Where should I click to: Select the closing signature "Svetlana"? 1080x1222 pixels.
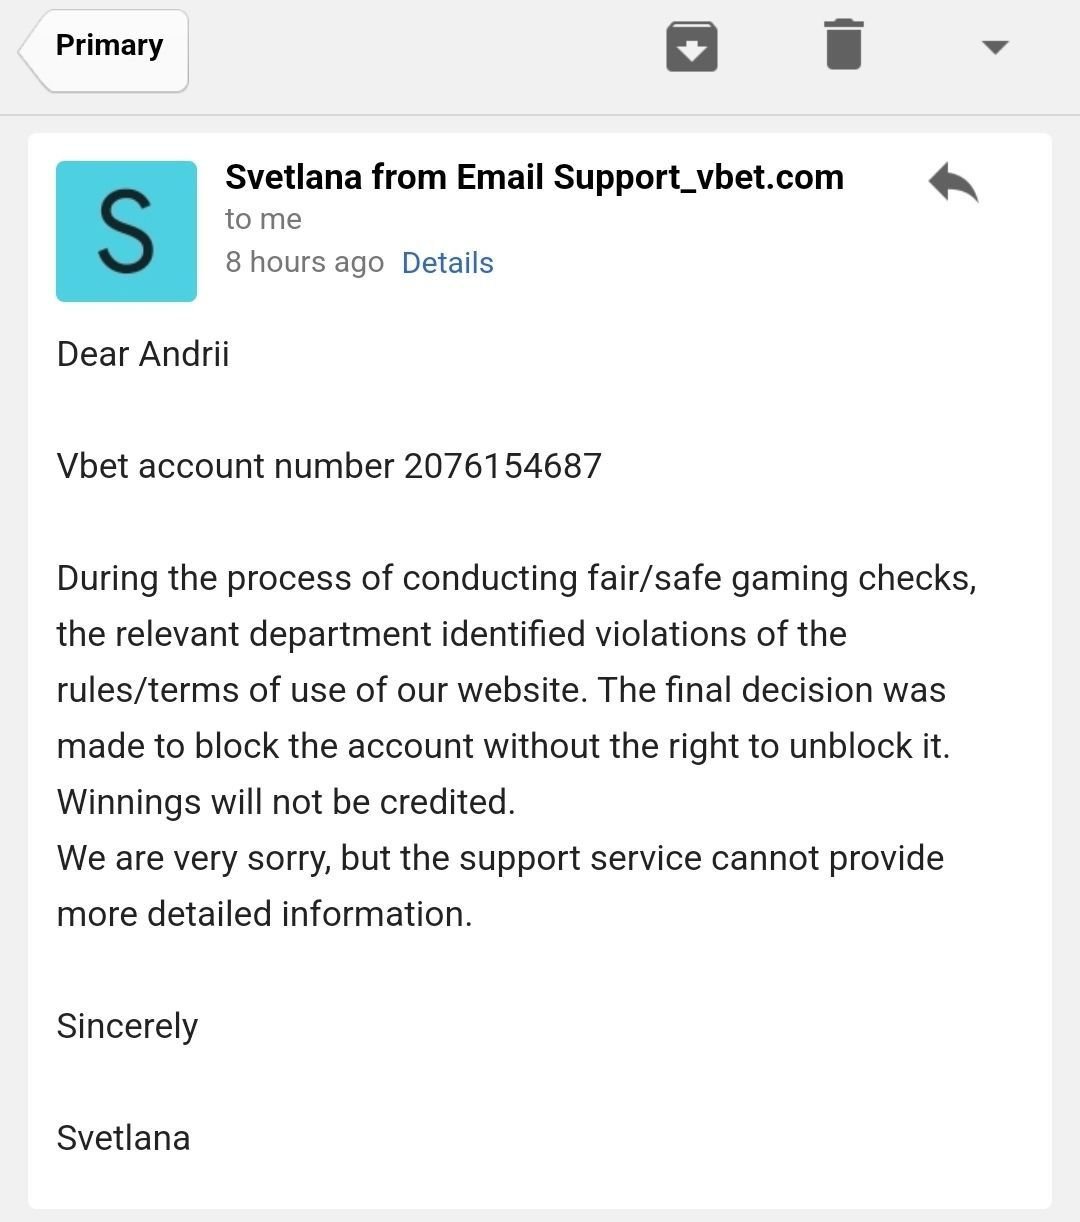click(123, 1138)
